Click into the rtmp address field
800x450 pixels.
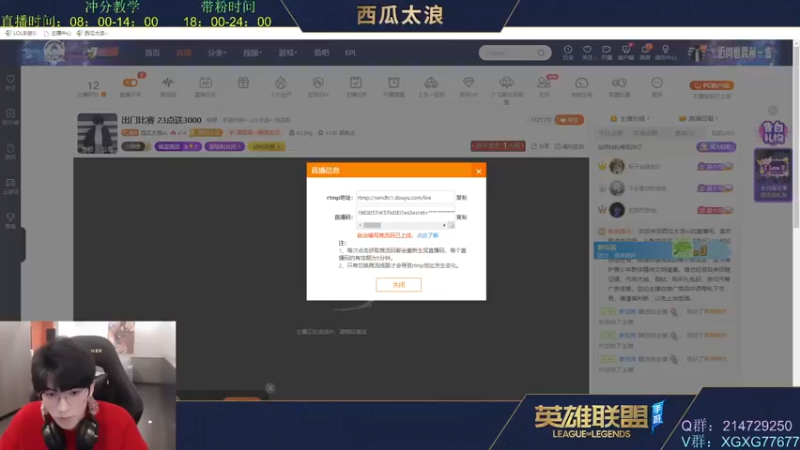coord(405,197)
